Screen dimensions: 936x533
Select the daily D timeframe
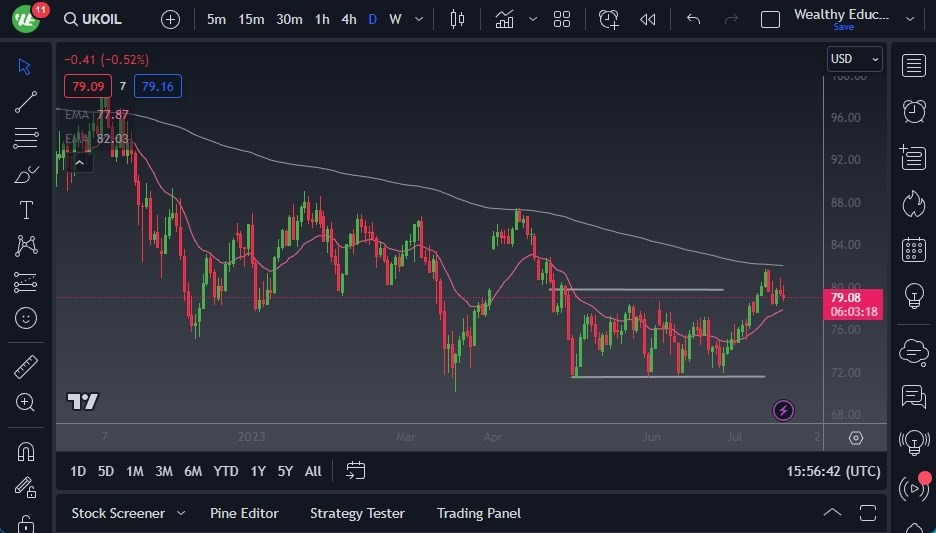pos(372,20)
